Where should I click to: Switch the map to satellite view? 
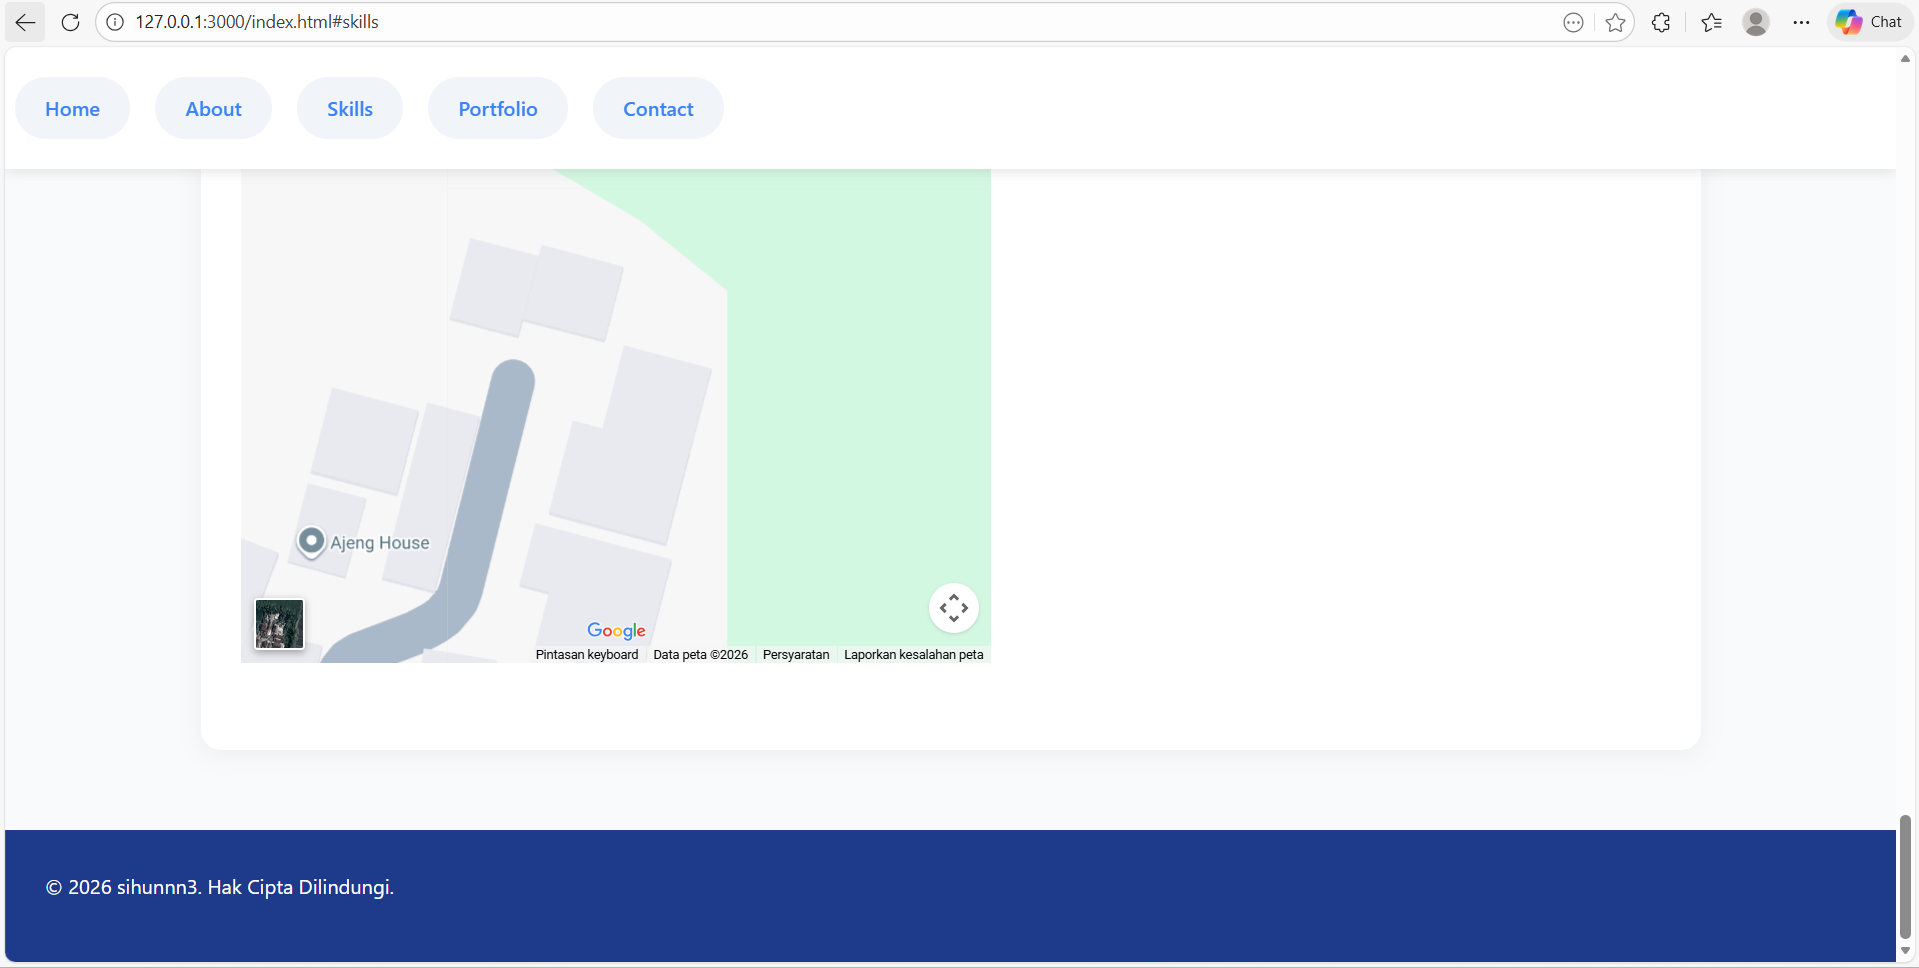278,623
